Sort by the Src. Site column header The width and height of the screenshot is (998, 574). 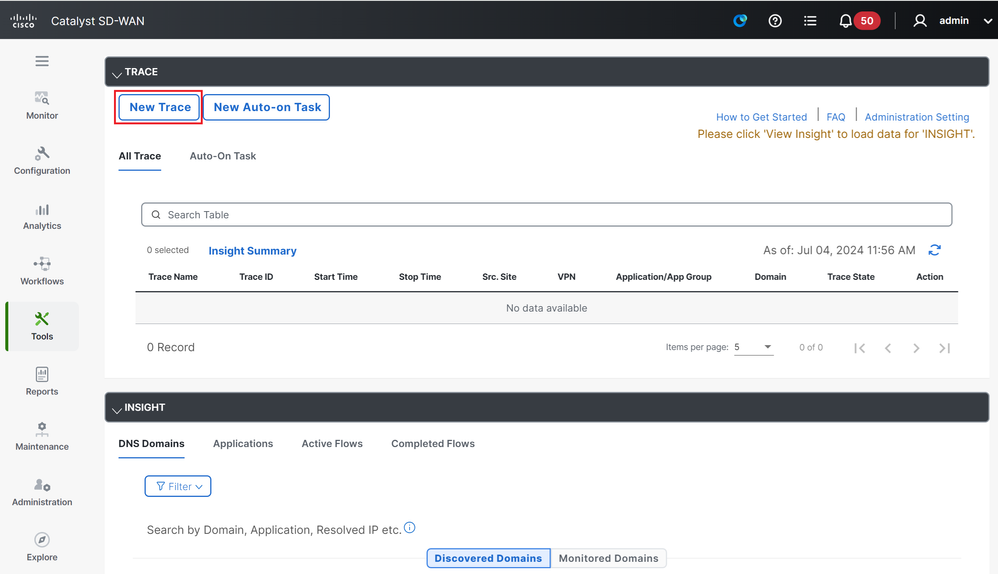(499, 277)
